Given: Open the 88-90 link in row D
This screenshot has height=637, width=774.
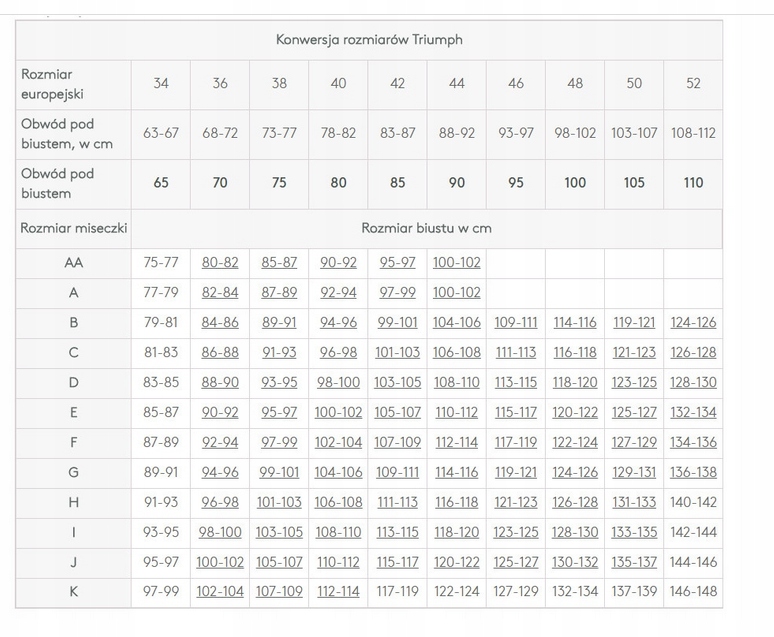Looking at the screenshot, I should click(x=220, y=383).
